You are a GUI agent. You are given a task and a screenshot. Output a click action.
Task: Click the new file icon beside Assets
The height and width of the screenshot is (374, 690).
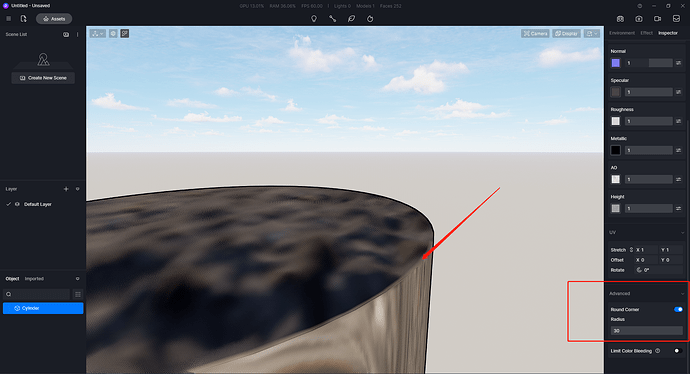[x=23, y=18]
